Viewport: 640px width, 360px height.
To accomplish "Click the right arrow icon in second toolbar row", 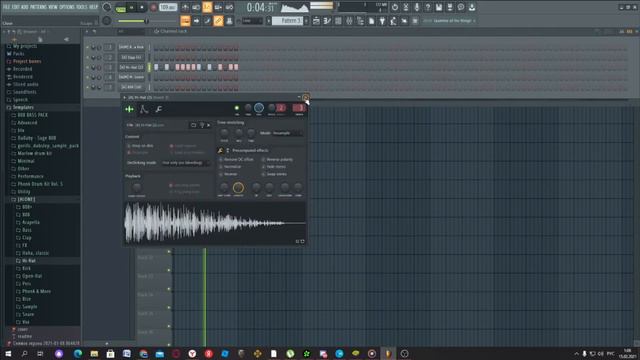I will [x=196, y=21].
